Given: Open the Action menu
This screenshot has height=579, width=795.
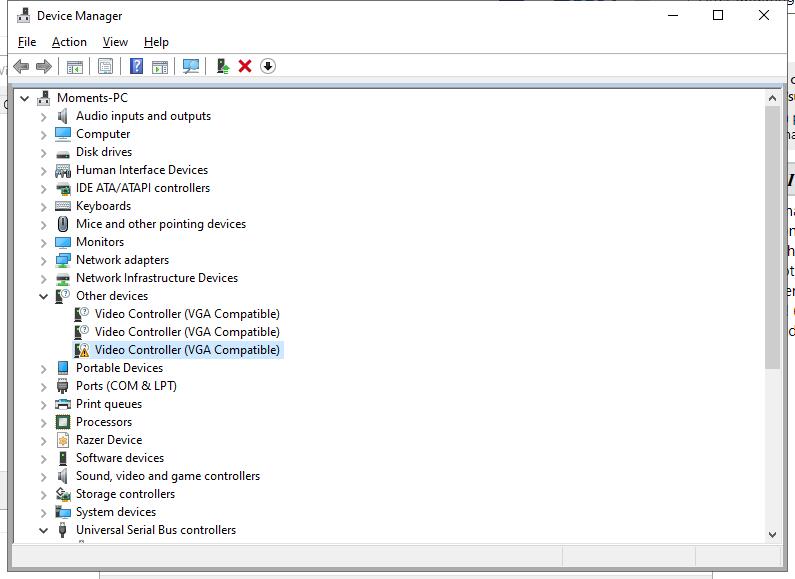Looking at the screenshot, I should pyautogui.click(x=69, y=42).
